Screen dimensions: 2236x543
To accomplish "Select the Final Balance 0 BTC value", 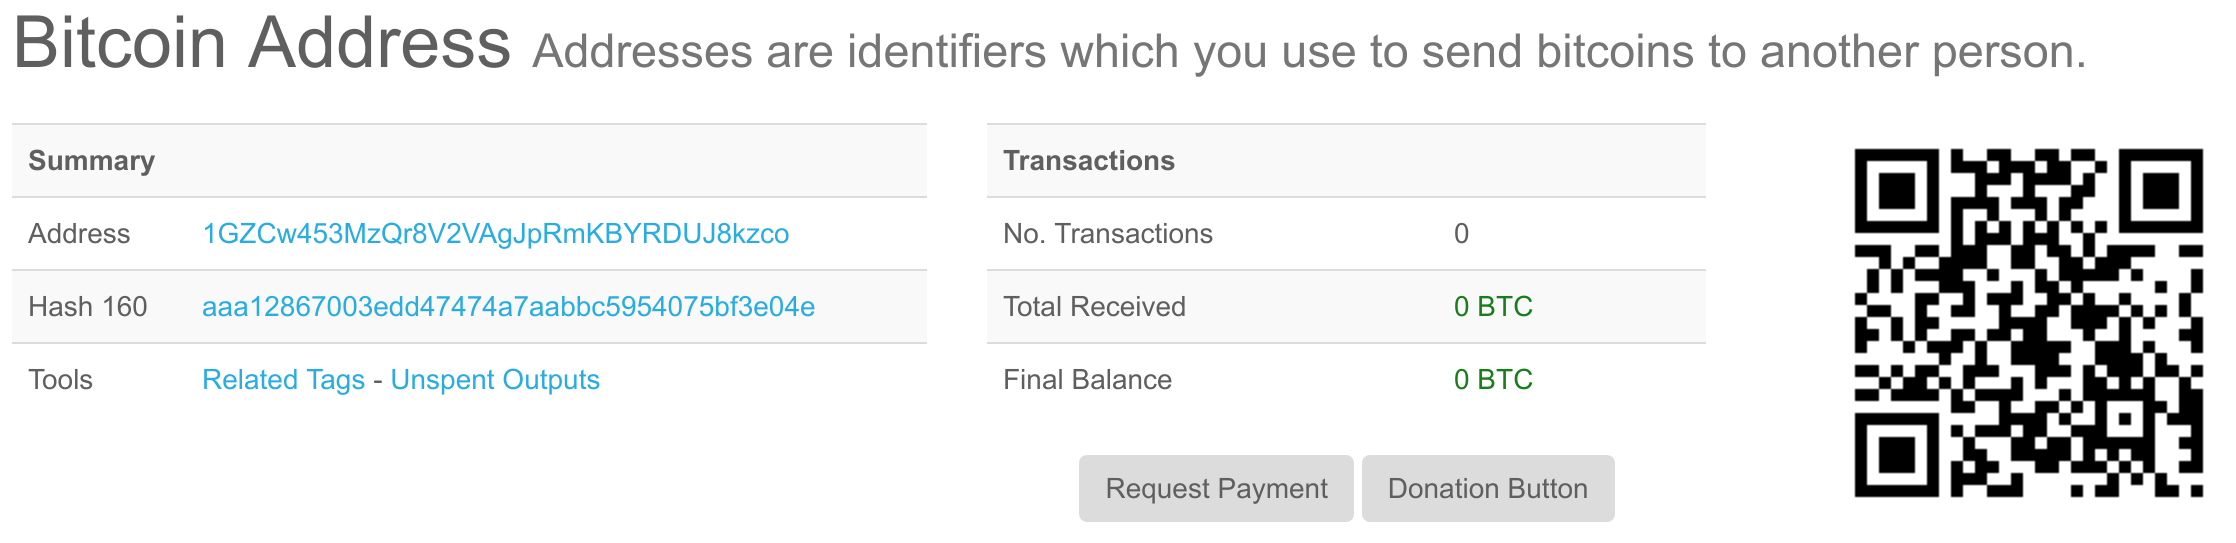I will click(1492, 380).
